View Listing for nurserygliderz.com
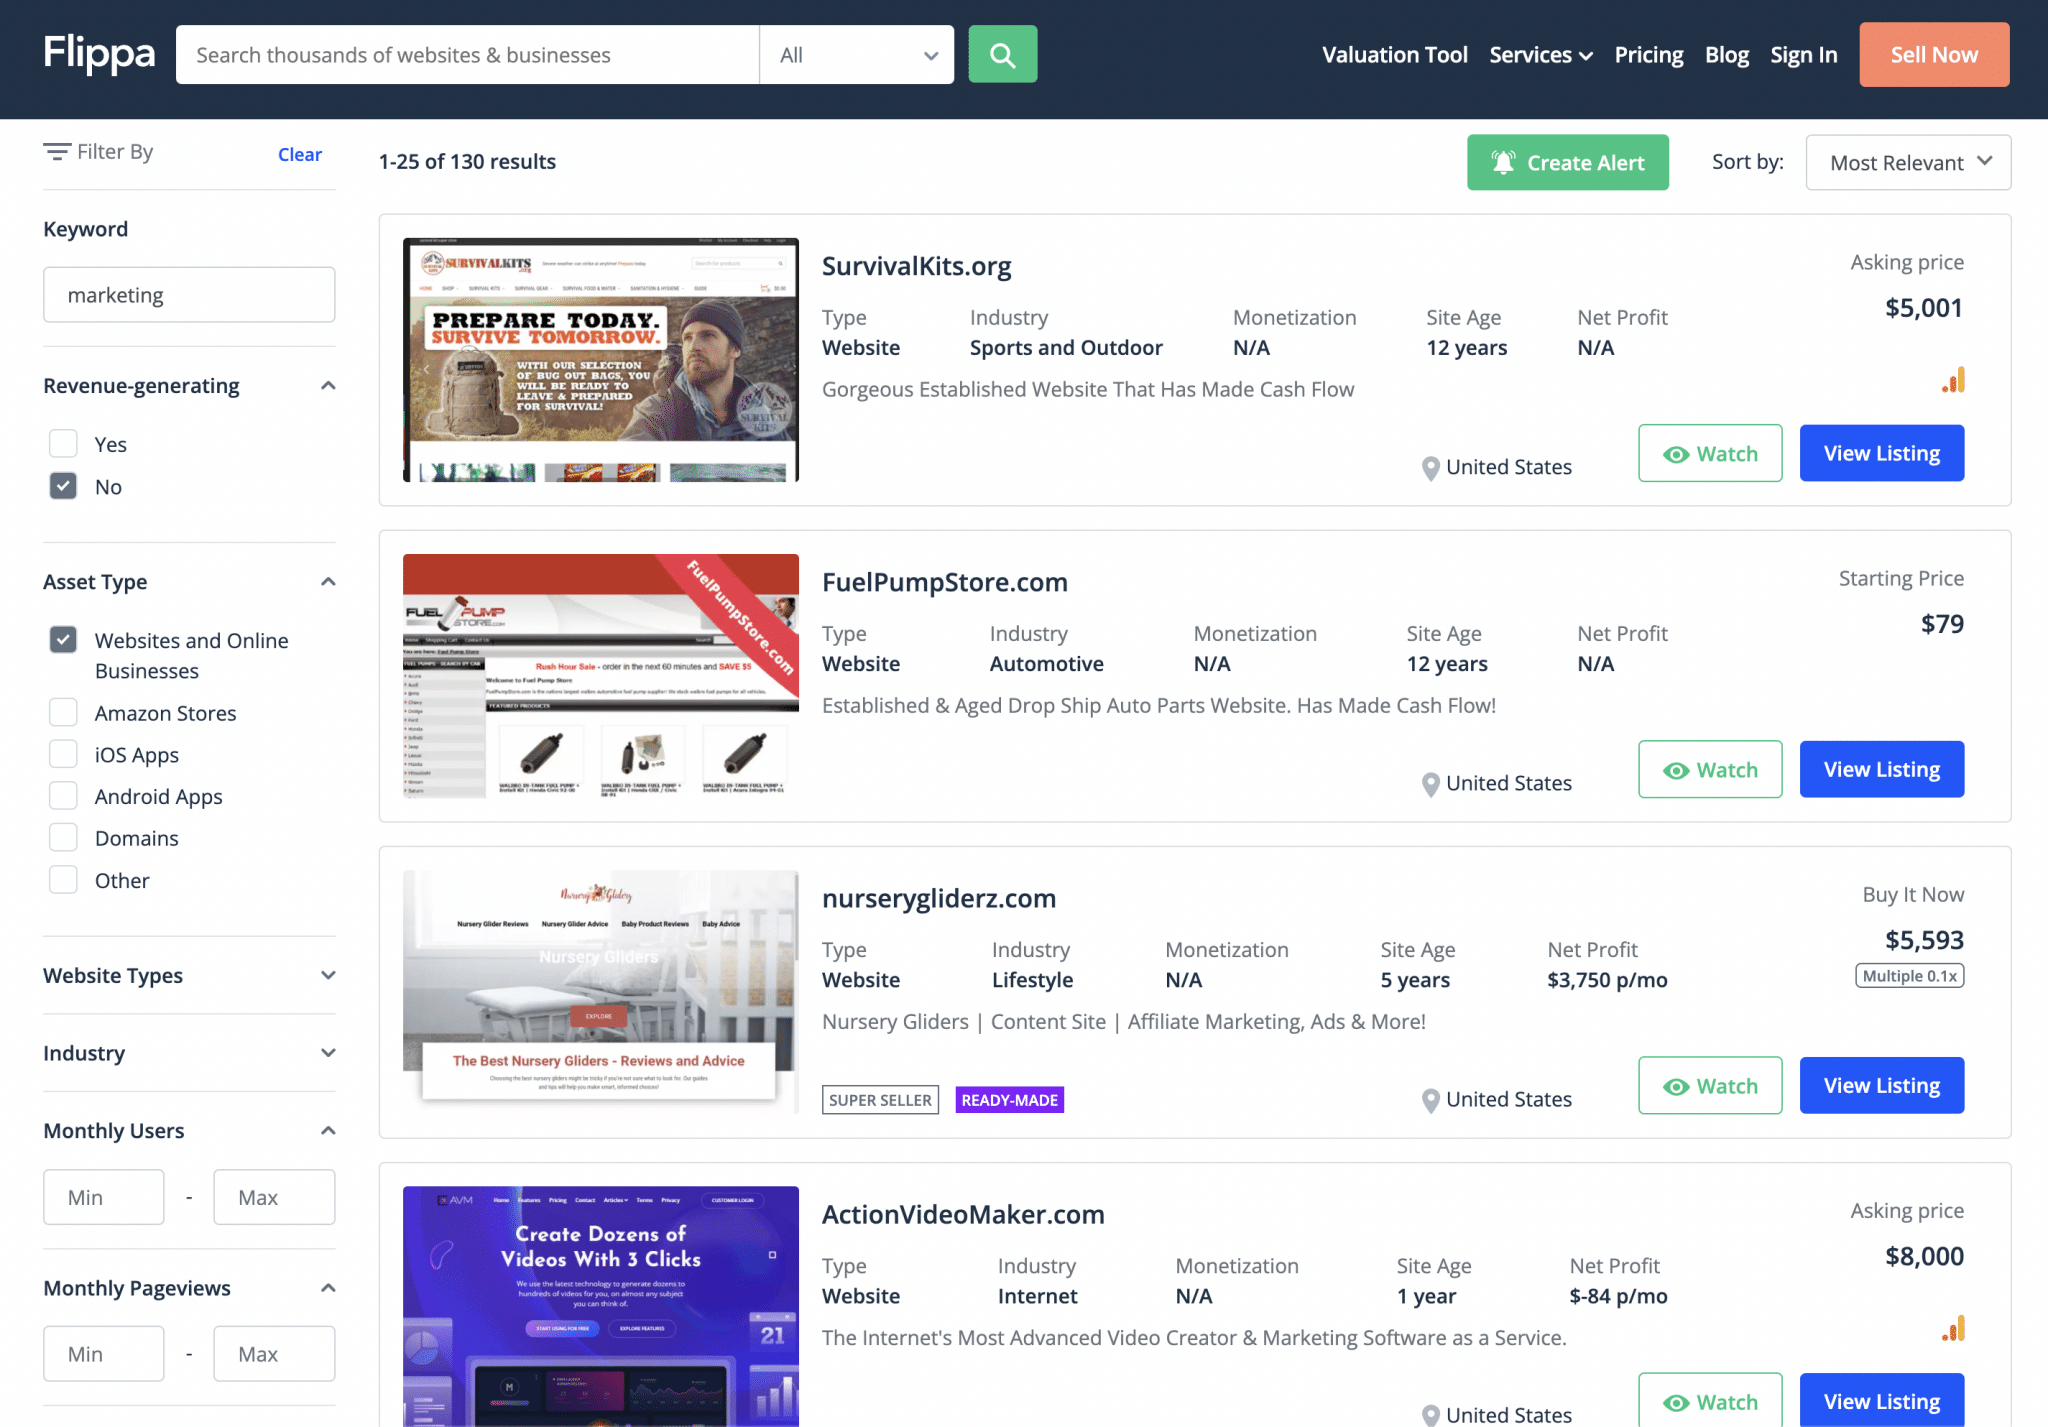Screen dimensions: 2048x1427 click(1881, 1085)
